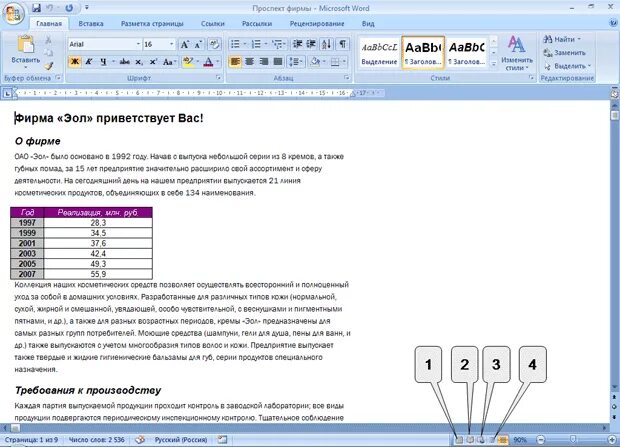Sort text with A-Z sort icon
Image resolution: width=620 pixels, height=447 pixels.
(x=327, y=44)
